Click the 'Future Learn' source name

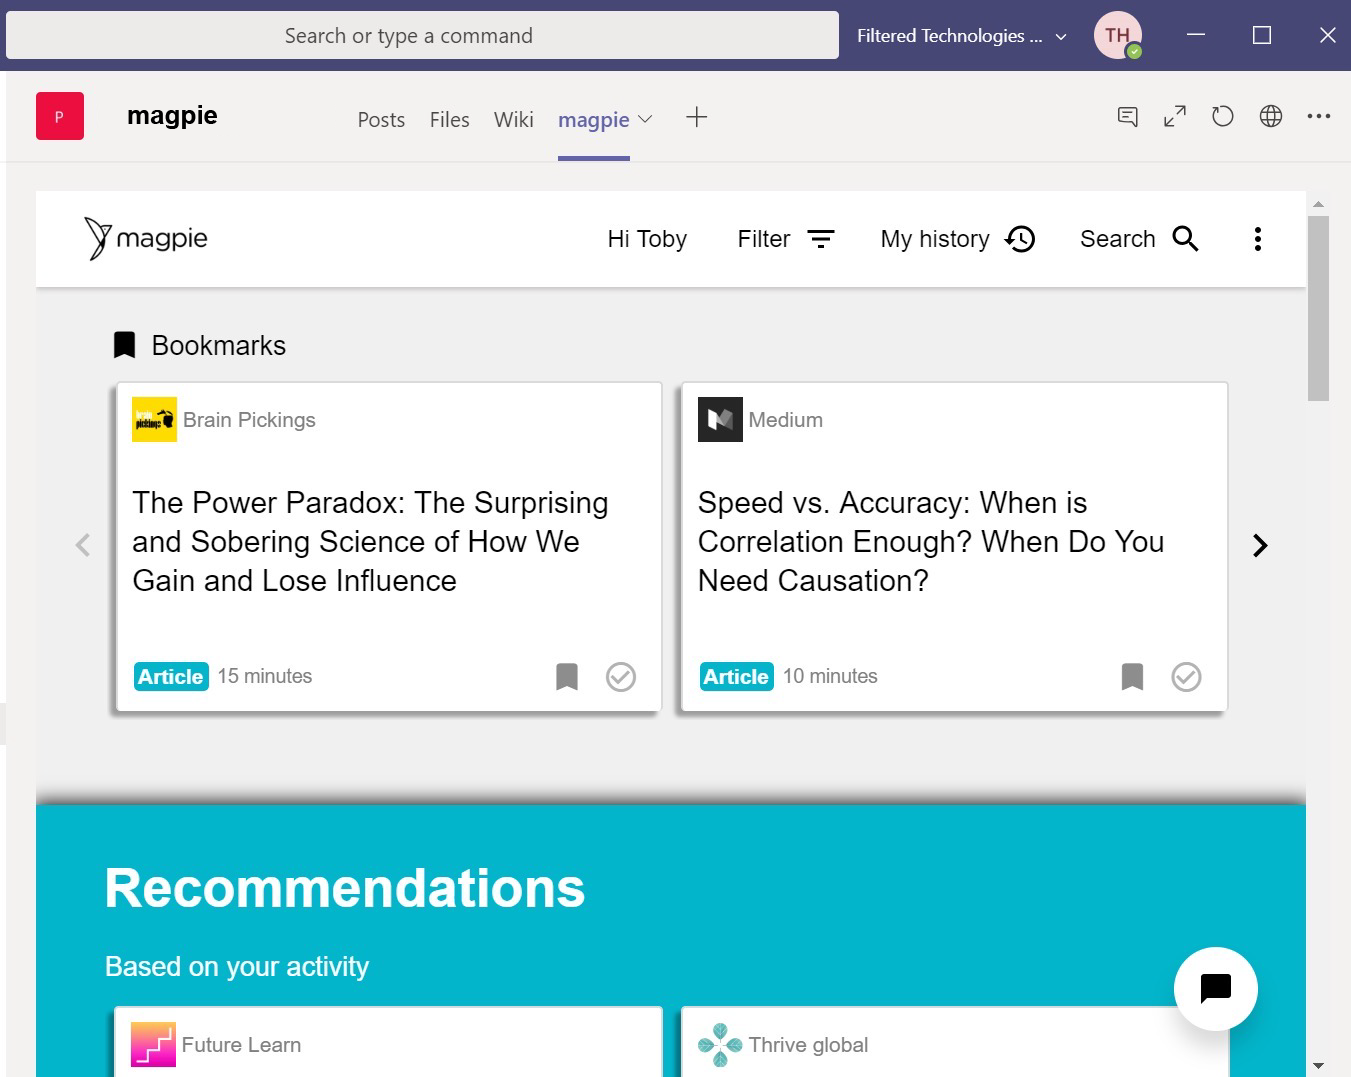(x=241, y=1045)
